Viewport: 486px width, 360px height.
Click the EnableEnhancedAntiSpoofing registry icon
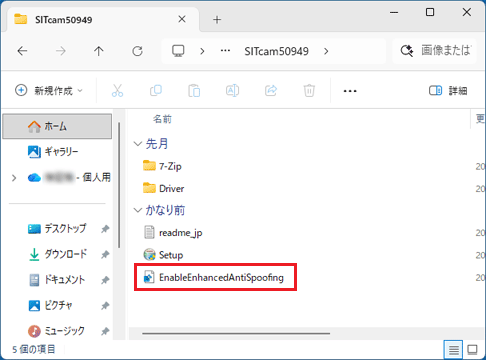(x=149, y=277)
